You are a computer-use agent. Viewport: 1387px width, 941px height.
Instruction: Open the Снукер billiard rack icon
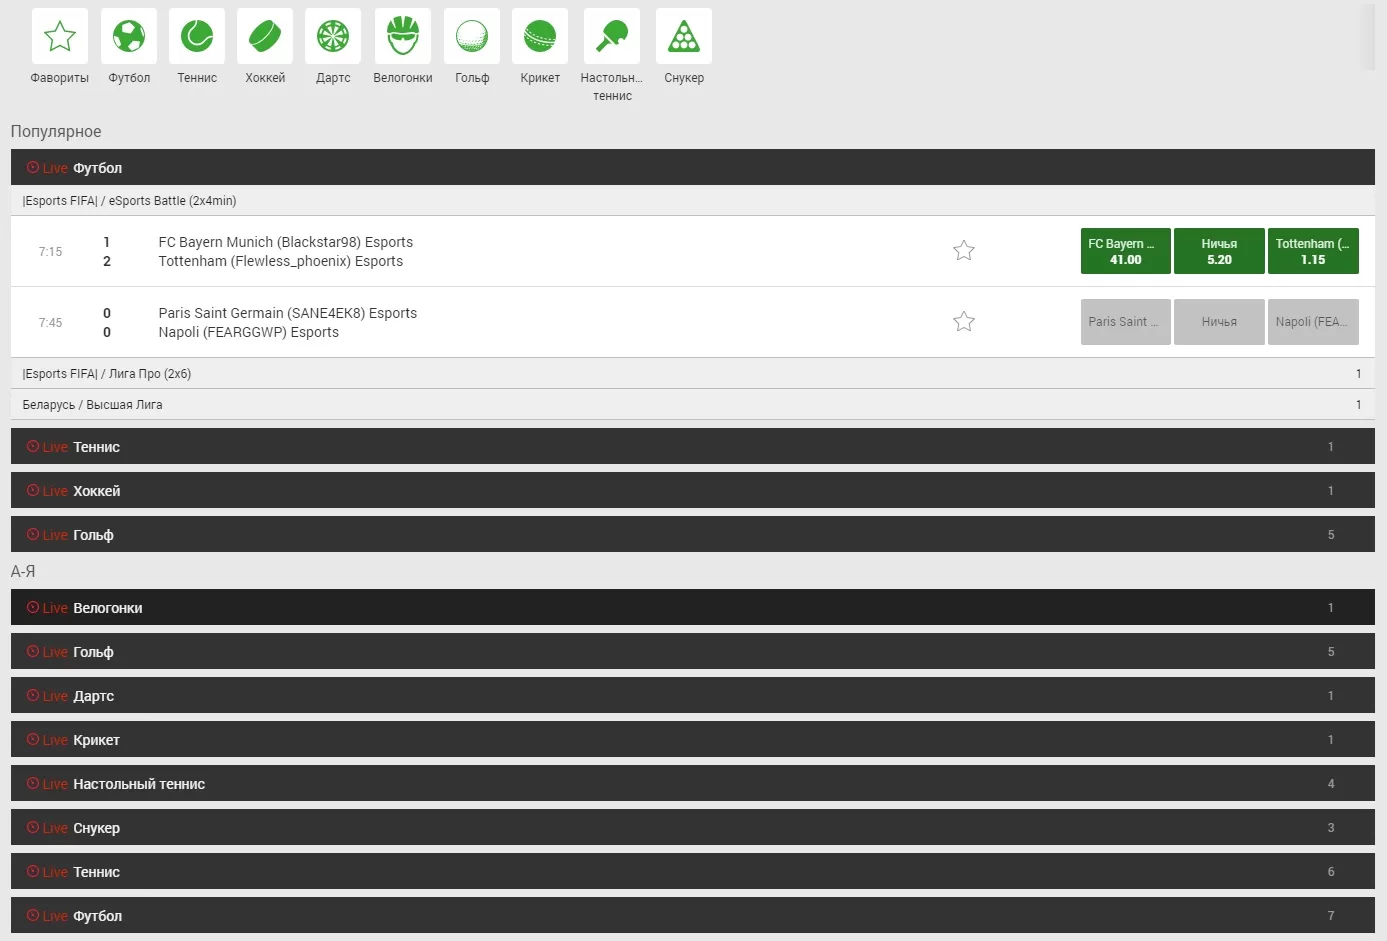point(684,37)
